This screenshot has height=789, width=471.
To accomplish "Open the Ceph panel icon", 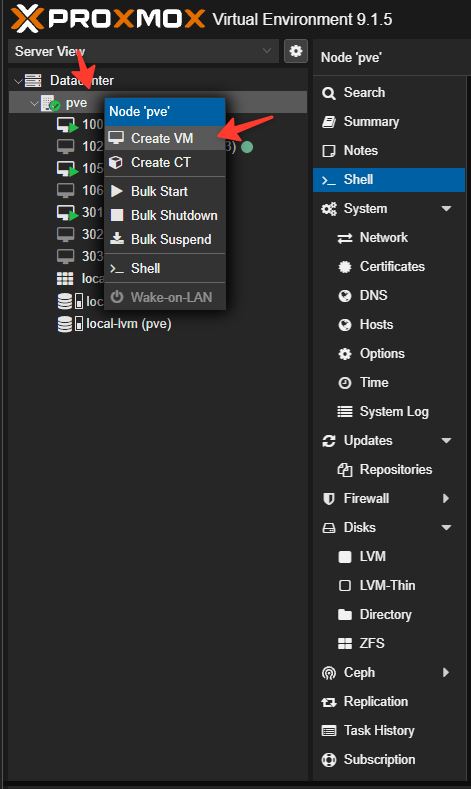I will click(329, 673).
